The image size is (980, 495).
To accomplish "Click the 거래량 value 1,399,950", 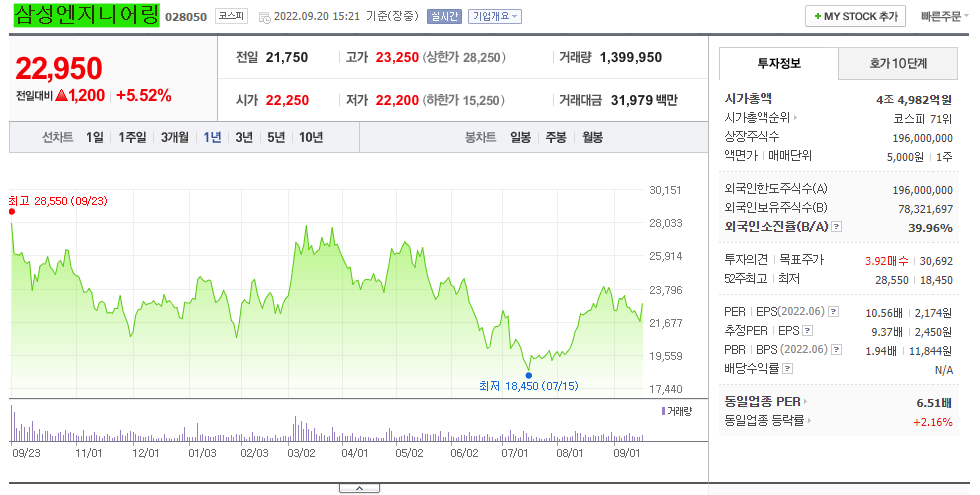I will [x=631, y=58].
